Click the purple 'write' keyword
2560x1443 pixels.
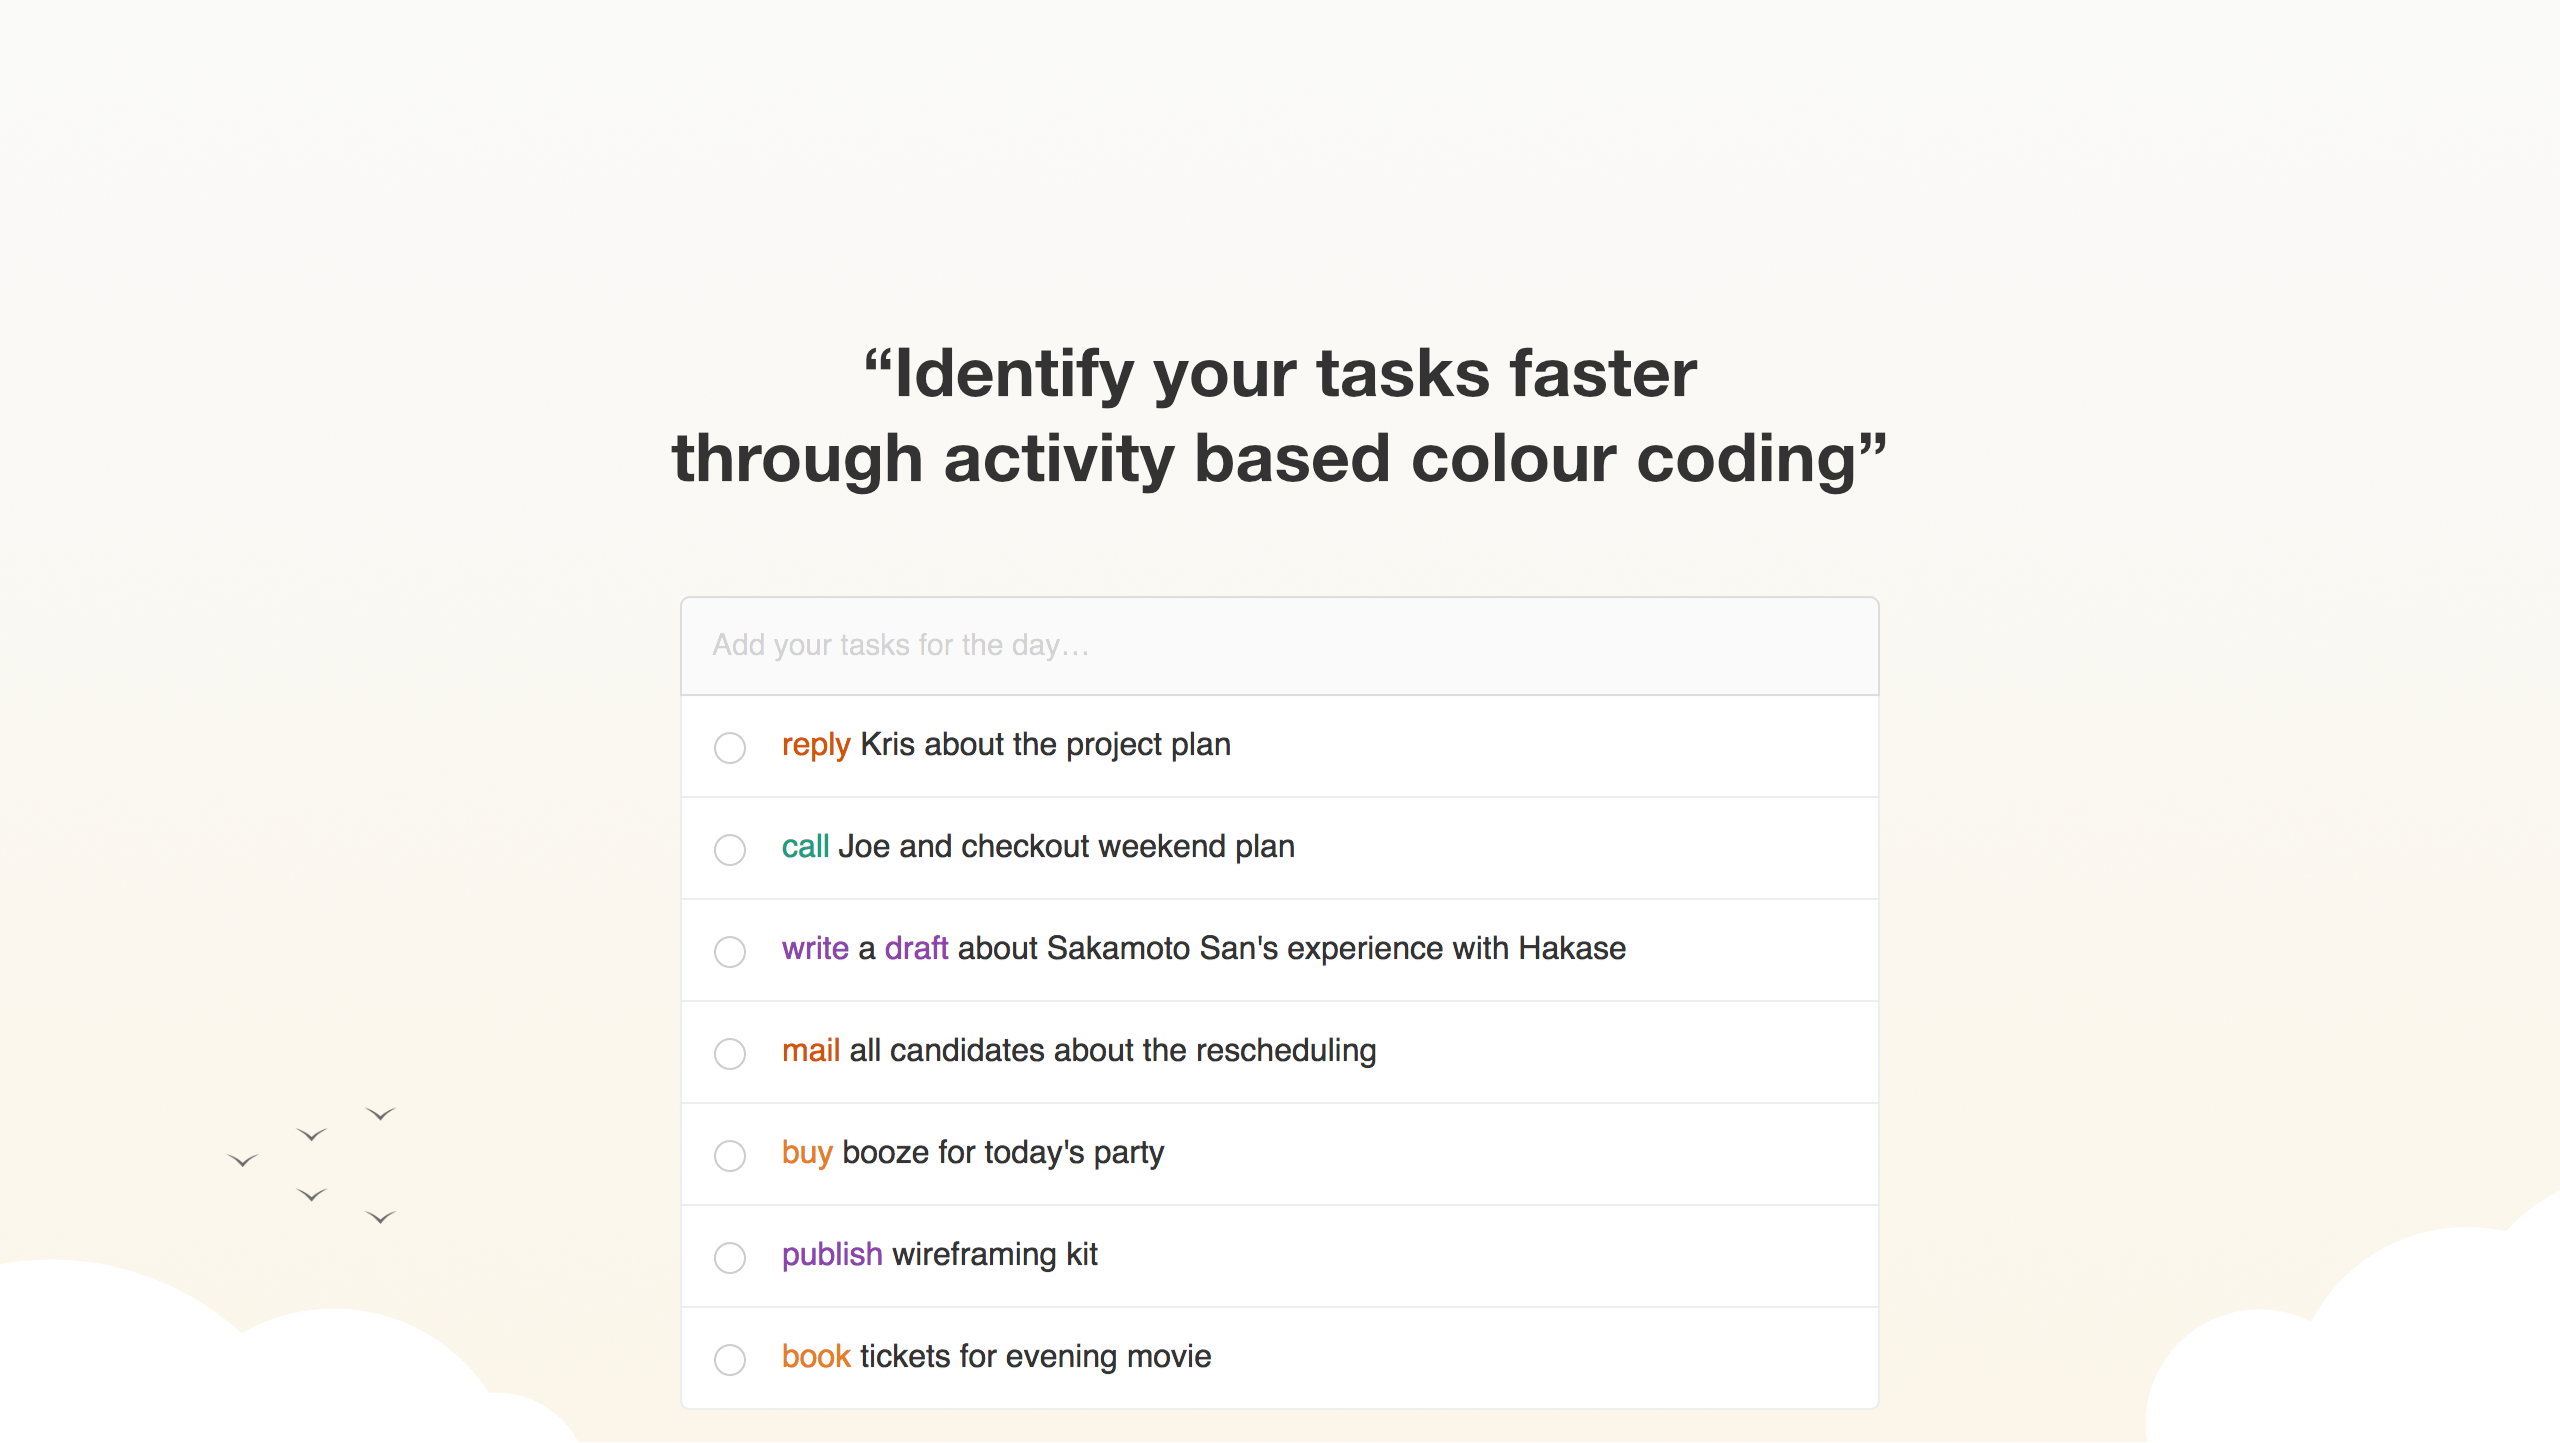point(815,949)
